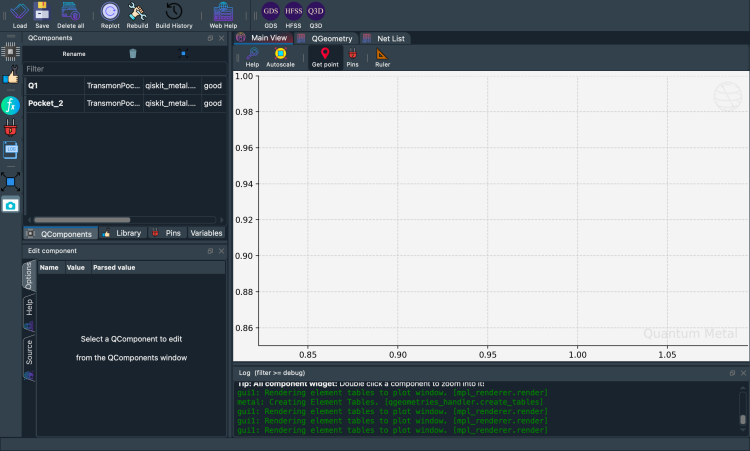Click the Load design icon
Image resolution: width=750 pixels, height=451 pixels.
pyautogui.click(x=20, y=15)
